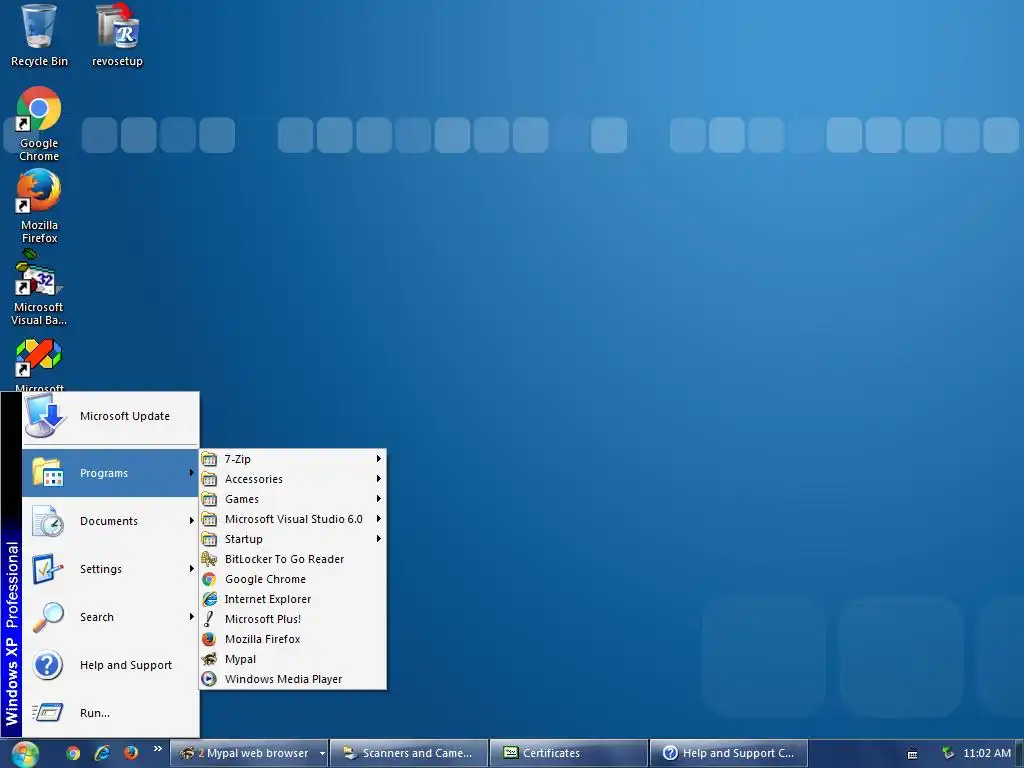The height and width of the screenshot is (768, 1024).
Task: Launch Internet Explorer from quick launch bar
Action: coord(102,753)
